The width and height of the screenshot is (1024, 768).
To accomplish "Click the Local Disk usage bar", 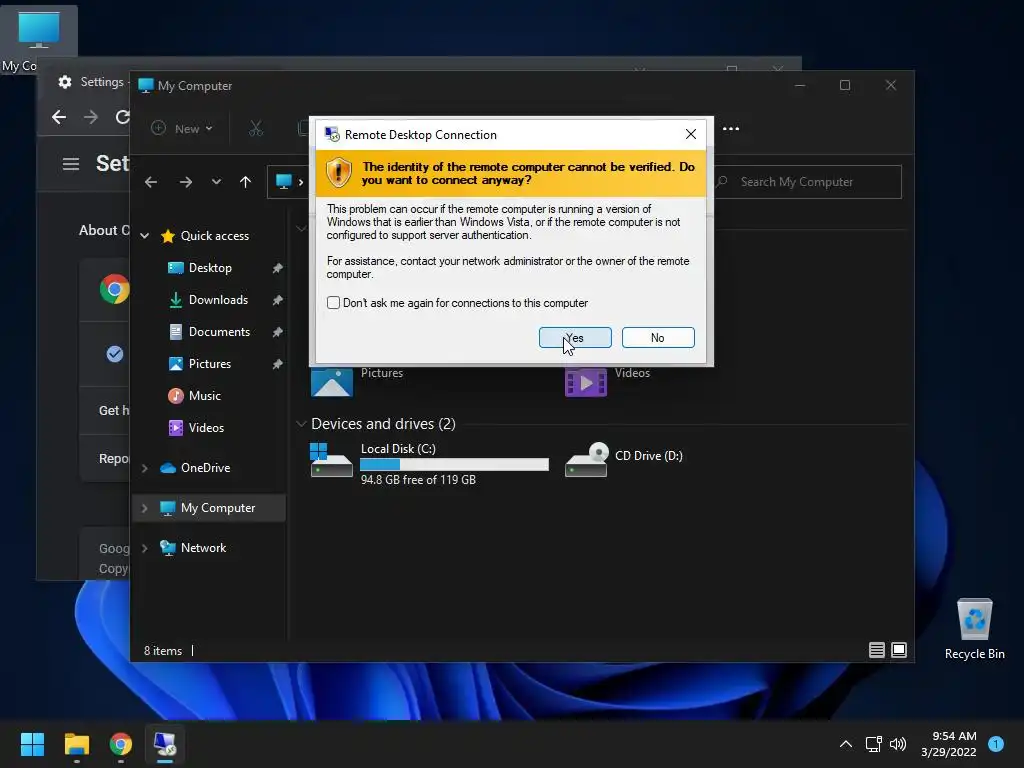I will pyautogui.click(x=454, y=464).
